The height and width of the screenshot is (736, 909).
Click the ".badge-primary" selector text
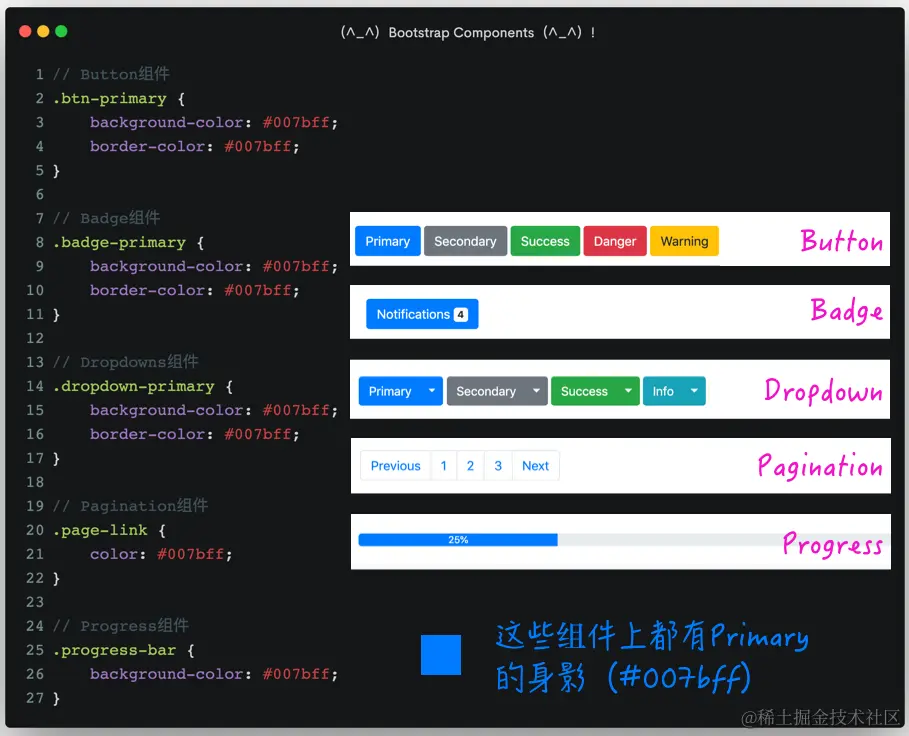click(119, 242)
